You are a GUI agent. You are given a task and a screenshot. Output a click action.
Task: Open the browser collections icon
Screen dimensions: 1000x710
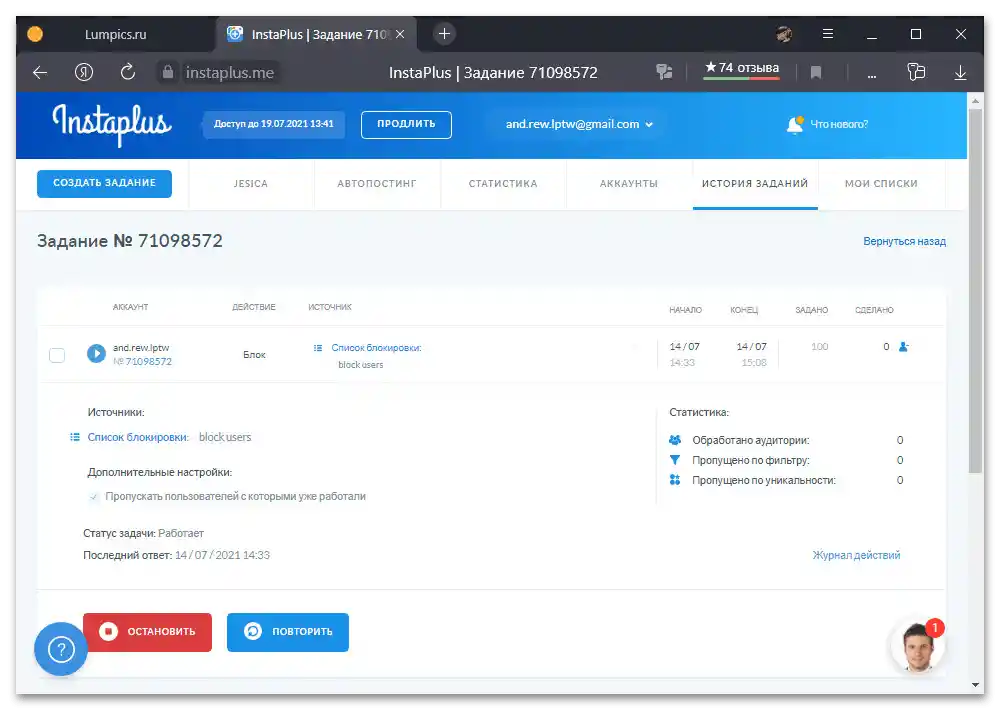click(916, 72)
